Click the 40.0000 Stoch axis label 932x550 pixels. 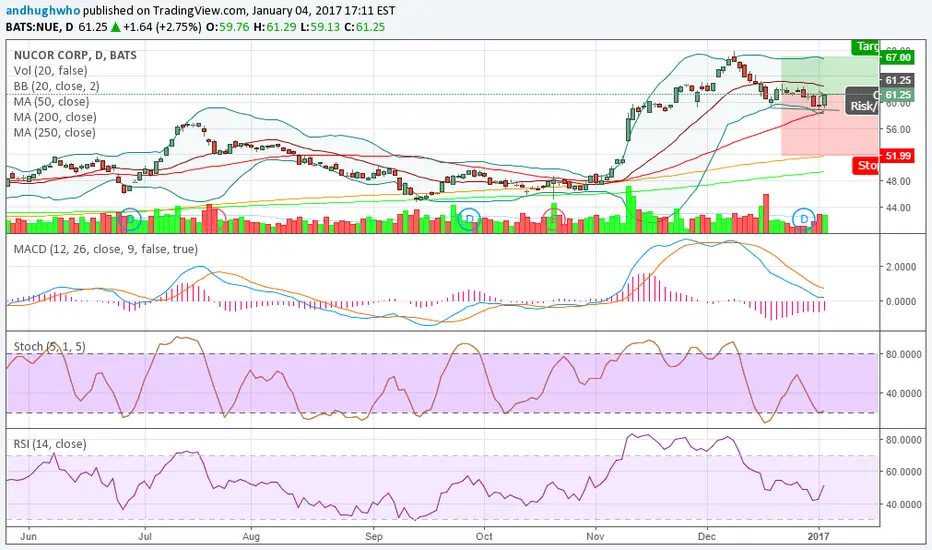coord(903,394)
